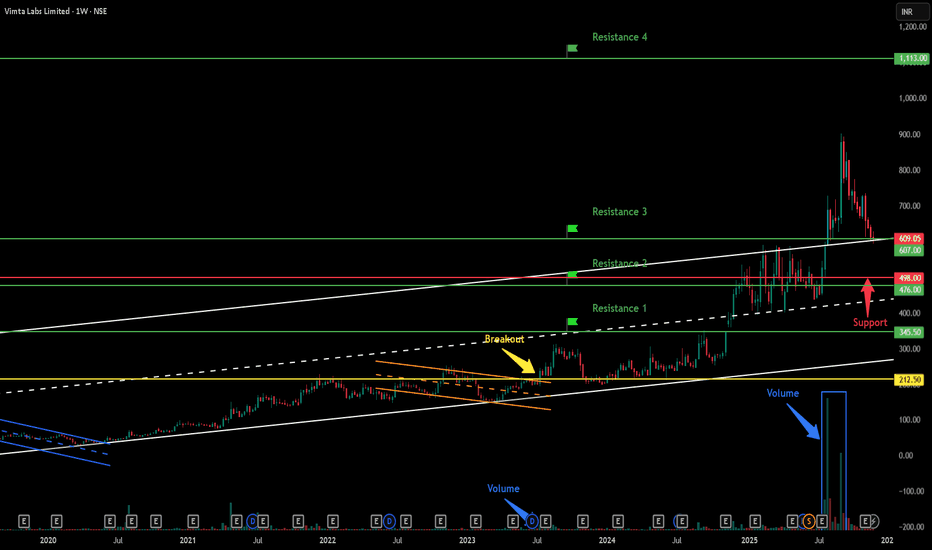Click the -100.00 price axis value

pyautogui.click(x=911, y=491)
